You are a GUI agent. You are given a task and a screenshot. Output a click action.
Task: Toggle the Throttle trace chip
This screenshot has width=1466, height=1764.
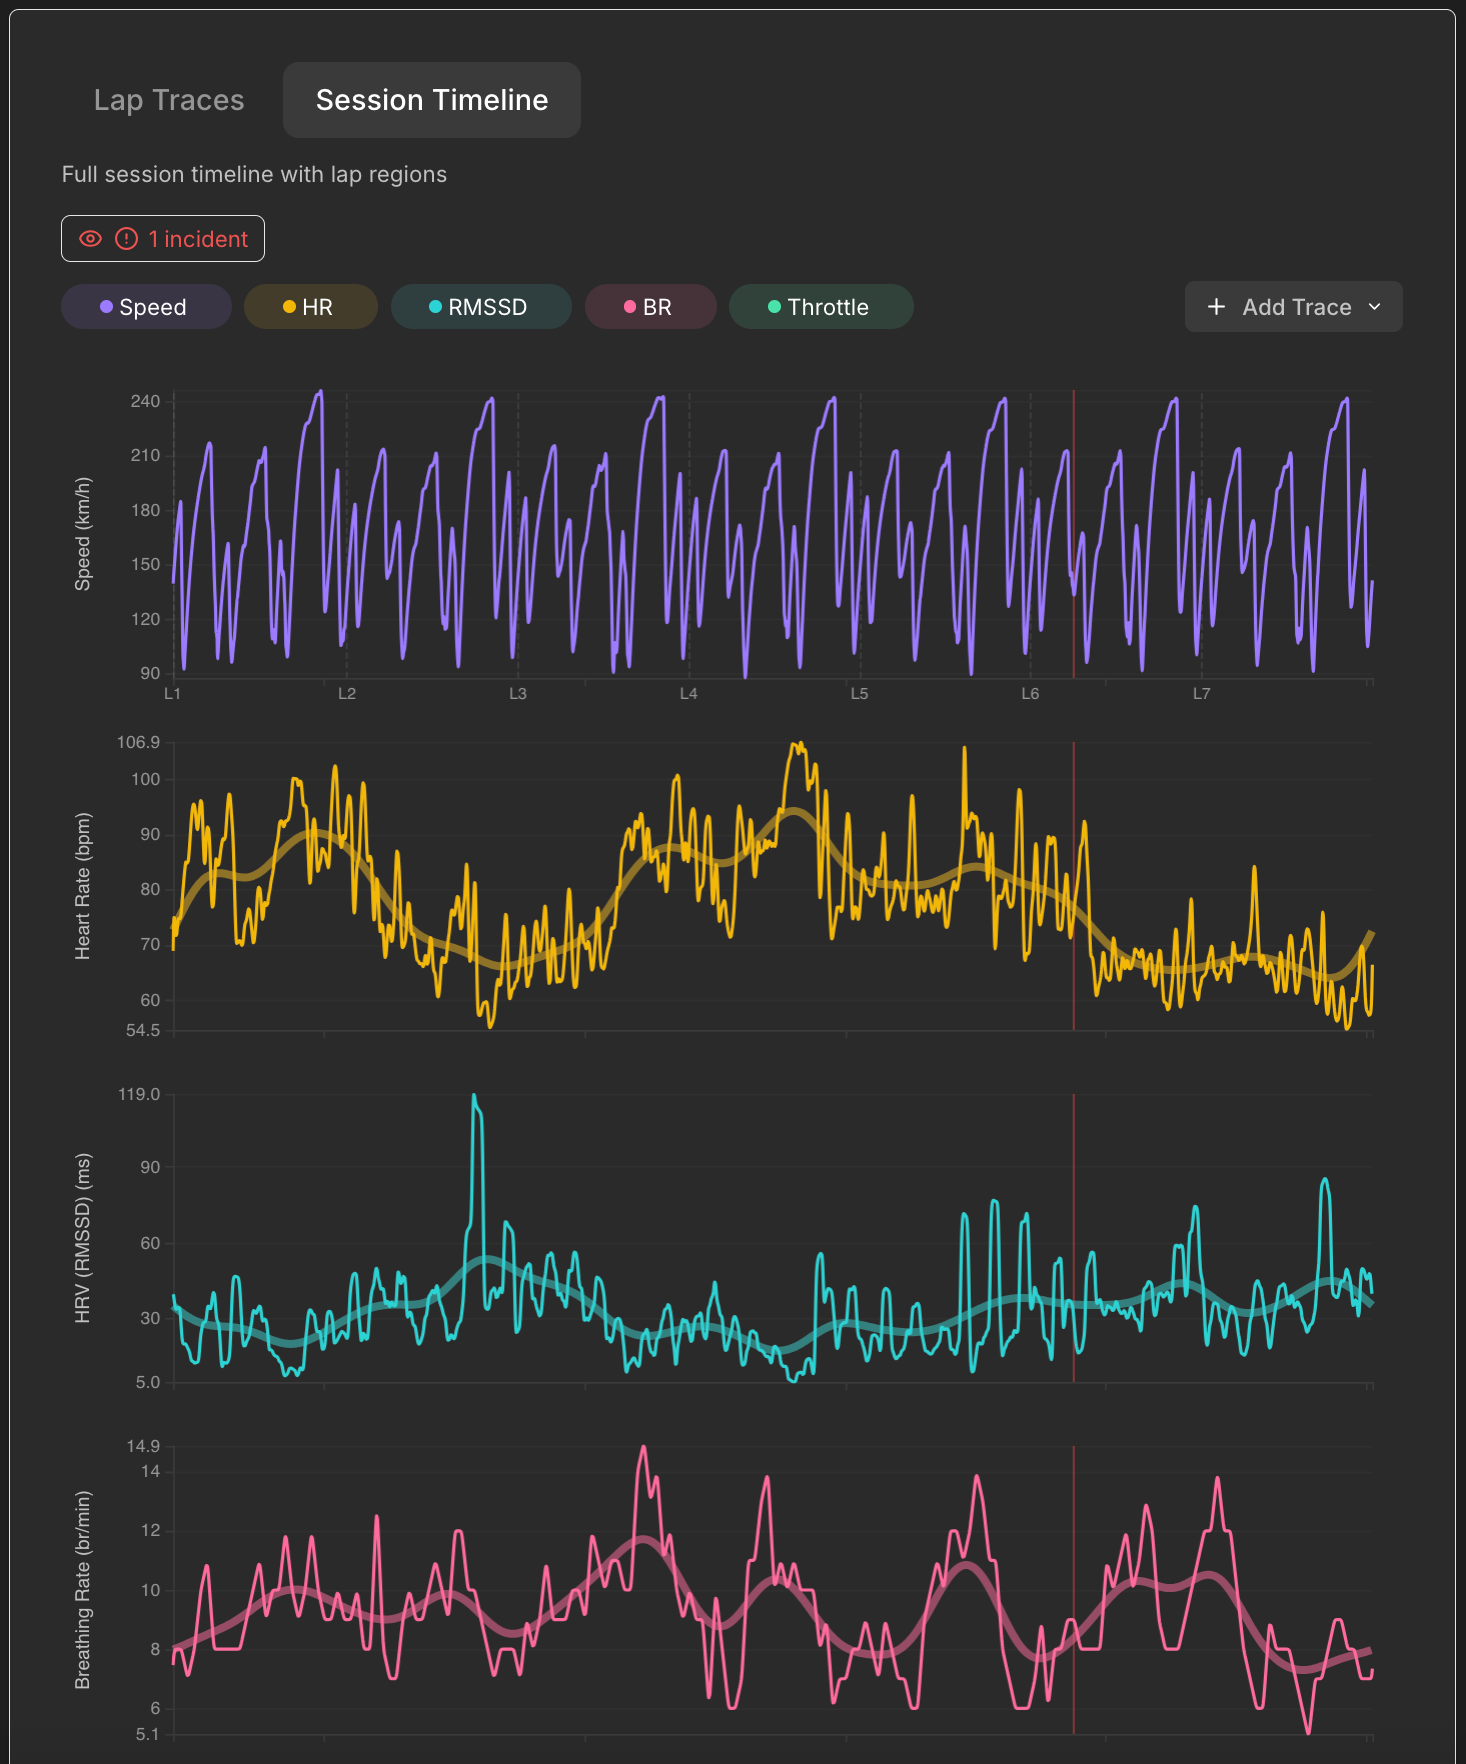pos(821,307)
